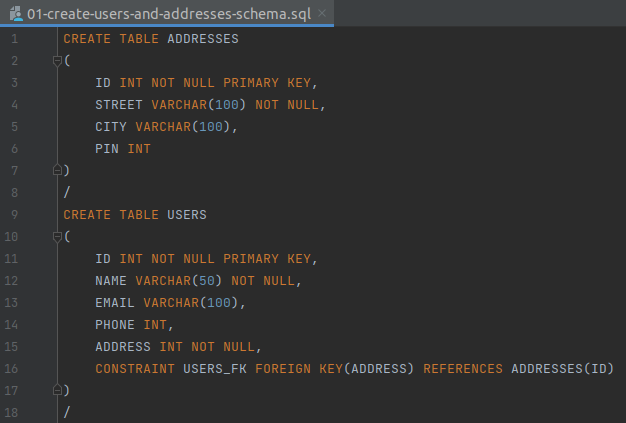The image size is (626, 423).
Task: Click the PIN column name
Action: [107, 149]
